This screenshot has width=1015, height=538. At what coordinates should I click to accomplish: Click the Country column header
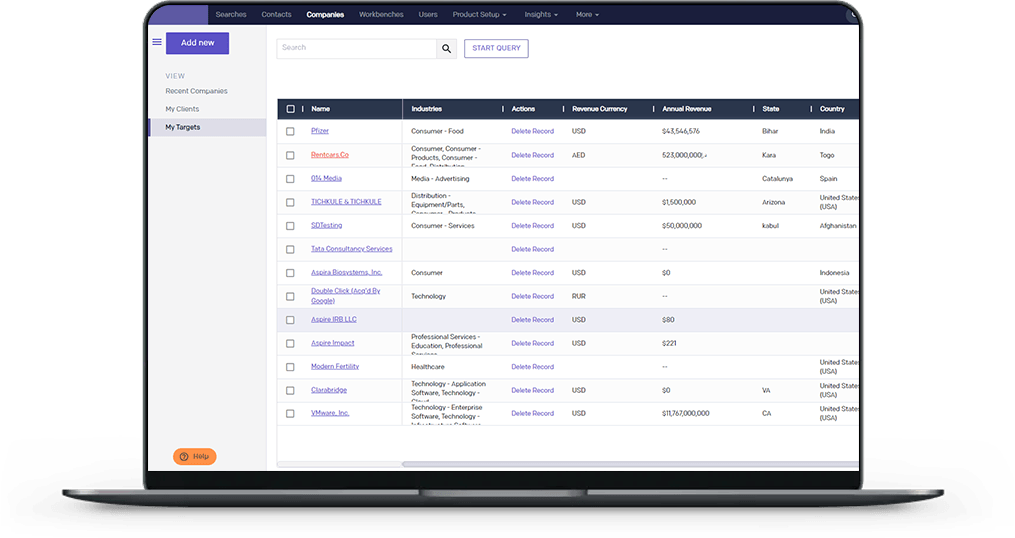tap(832, 109)
